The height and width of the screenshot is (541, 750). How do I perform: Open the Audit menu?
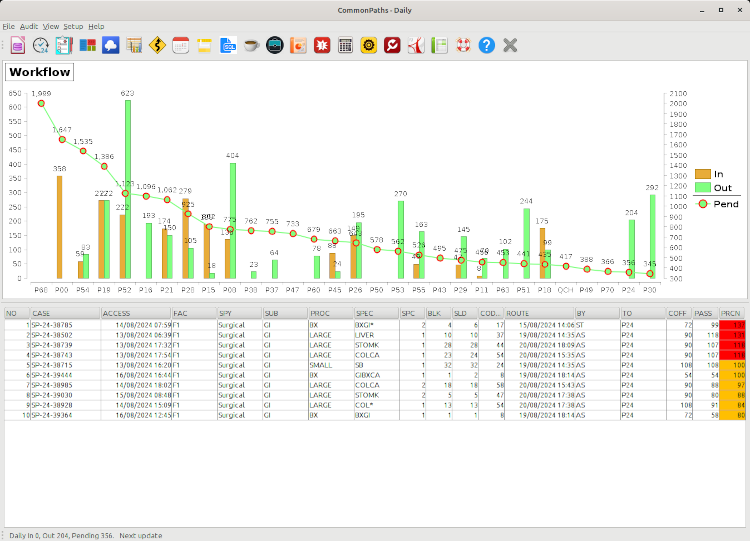point(29,25)
